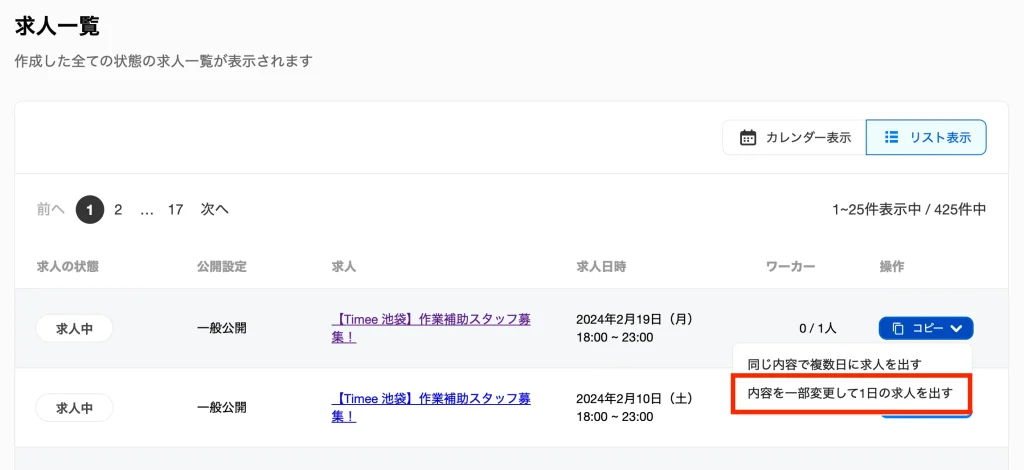Open the job link dated 2024年2月10日
Image resolution: width=1024 pixels, height=470 pixels.
pyautogui.click(x=430, y=408)
